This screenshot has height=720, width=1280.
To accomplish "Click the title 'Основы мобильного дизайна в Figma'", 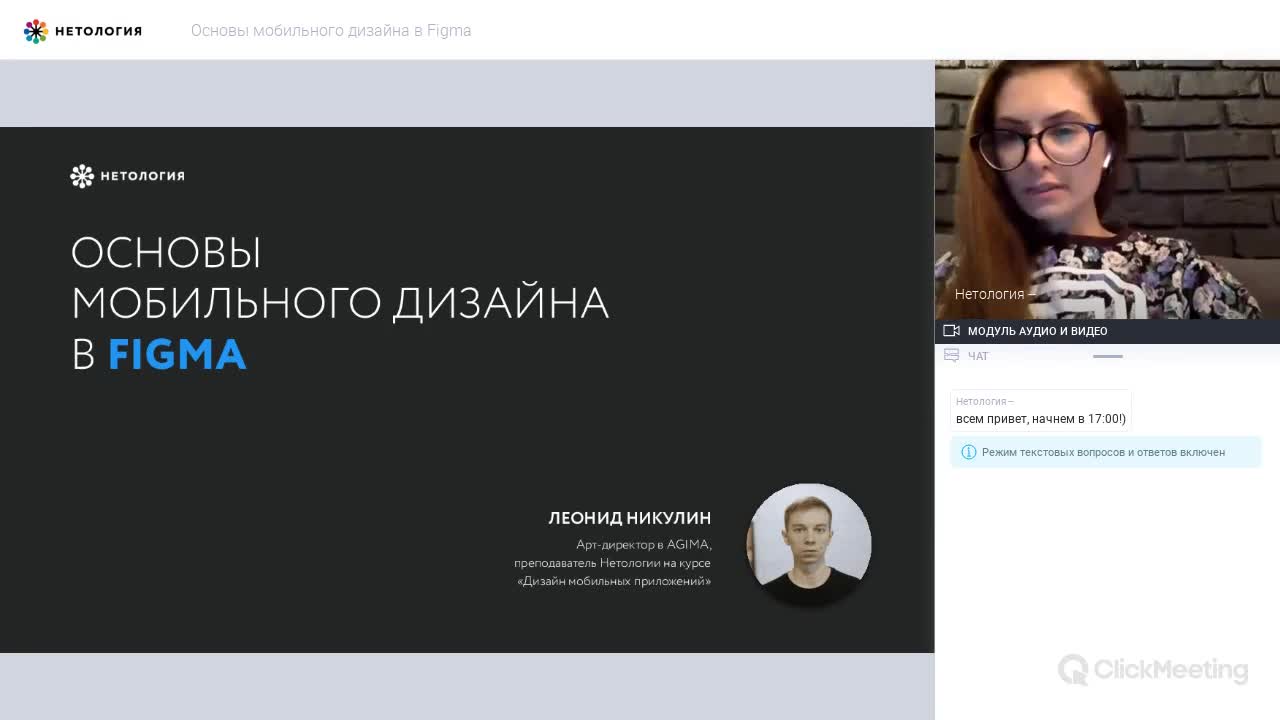I will (x=331, y=31).
